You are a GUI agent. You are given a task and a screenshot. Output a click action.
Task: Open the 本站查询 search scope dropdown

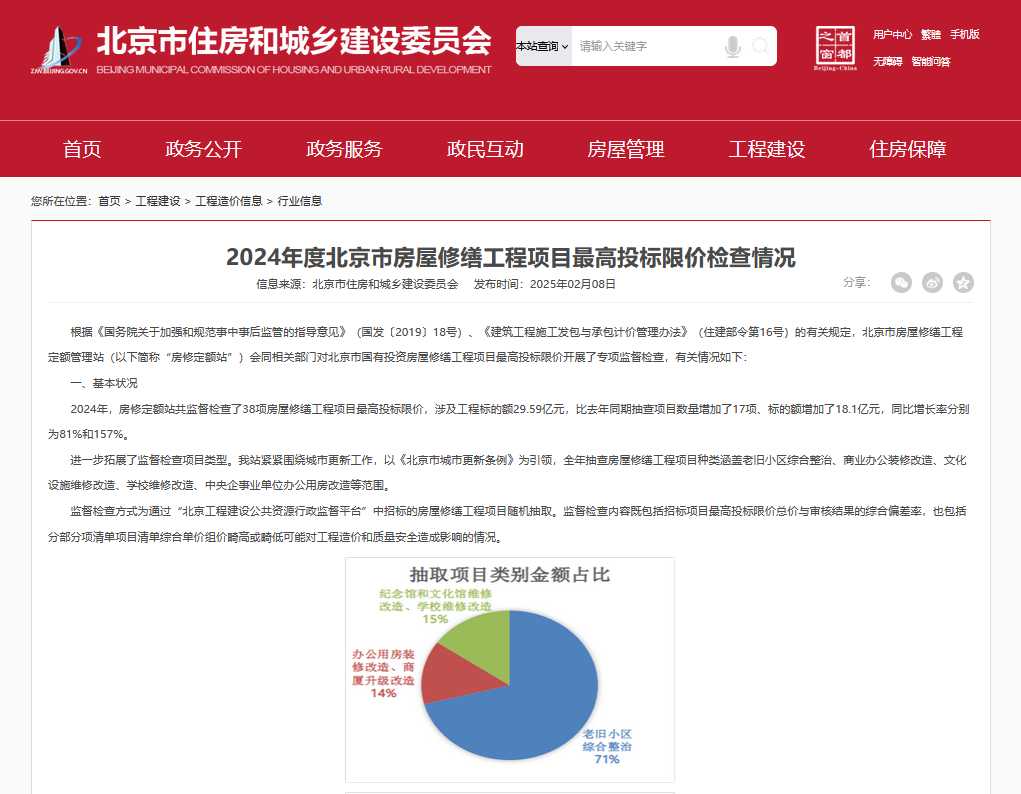coord(543,46)
